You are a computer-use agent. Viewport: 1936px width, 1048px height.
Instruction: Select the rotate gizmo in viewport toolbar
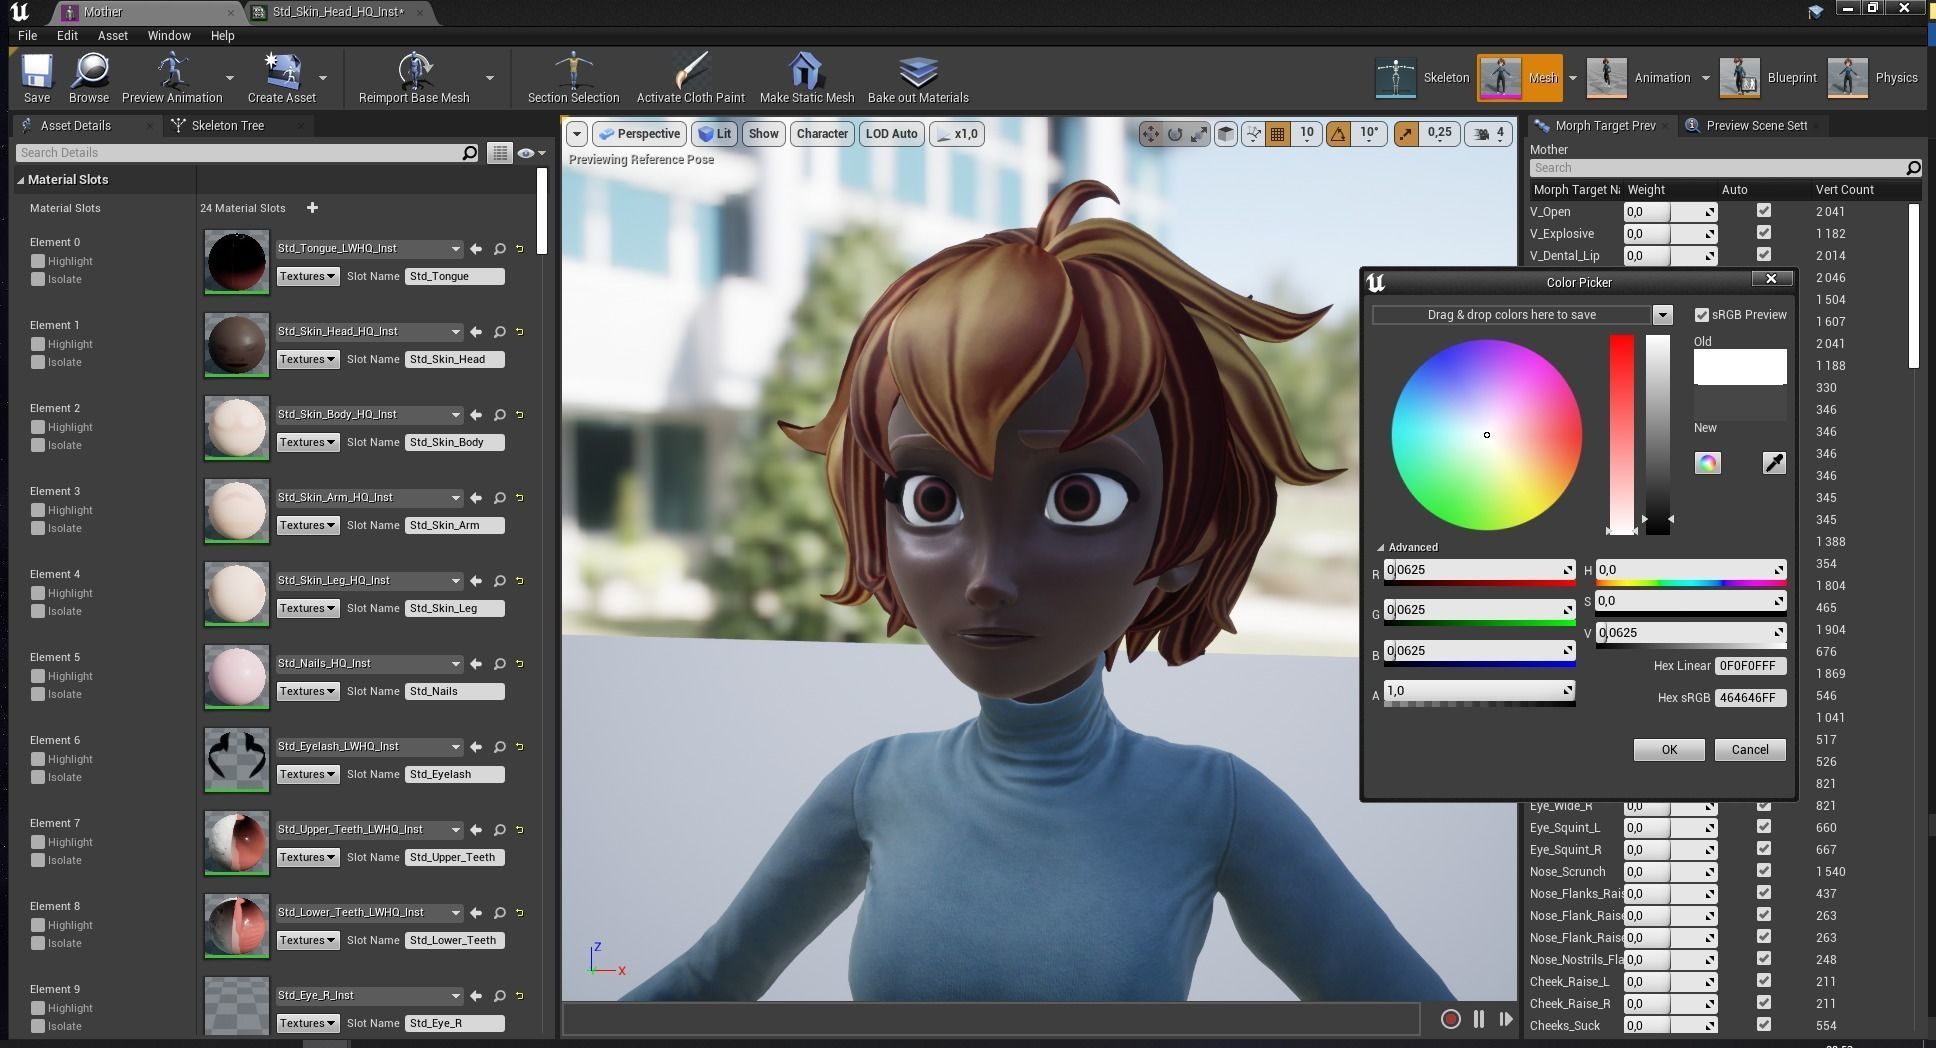[x=1175, y=134]
